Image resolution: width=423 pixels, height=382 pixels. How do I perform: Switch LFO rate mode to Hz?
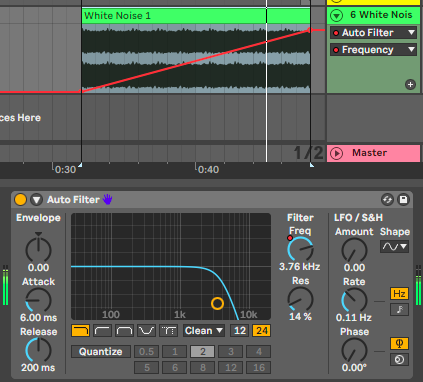[399, 294]
